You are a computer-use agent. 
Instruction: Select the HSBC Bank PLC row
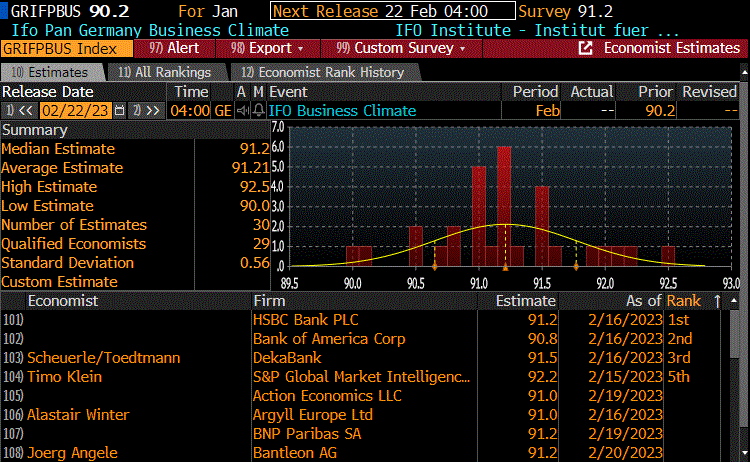(x=360, y=320)
